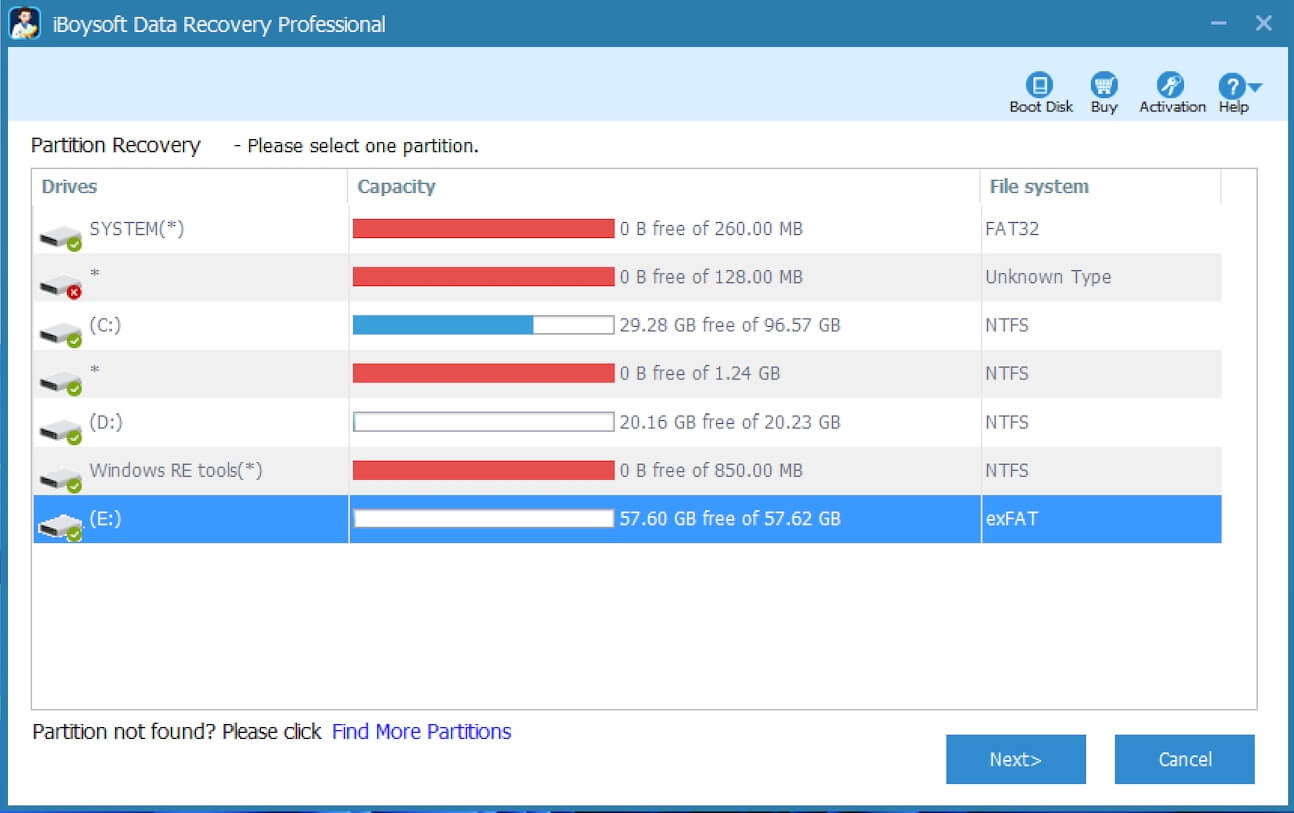Image resolution: width=1294 pixels, height=813 pixels.
Task: Click the SYSTEM(*) drive icon
Action: [x=60, y=229]
